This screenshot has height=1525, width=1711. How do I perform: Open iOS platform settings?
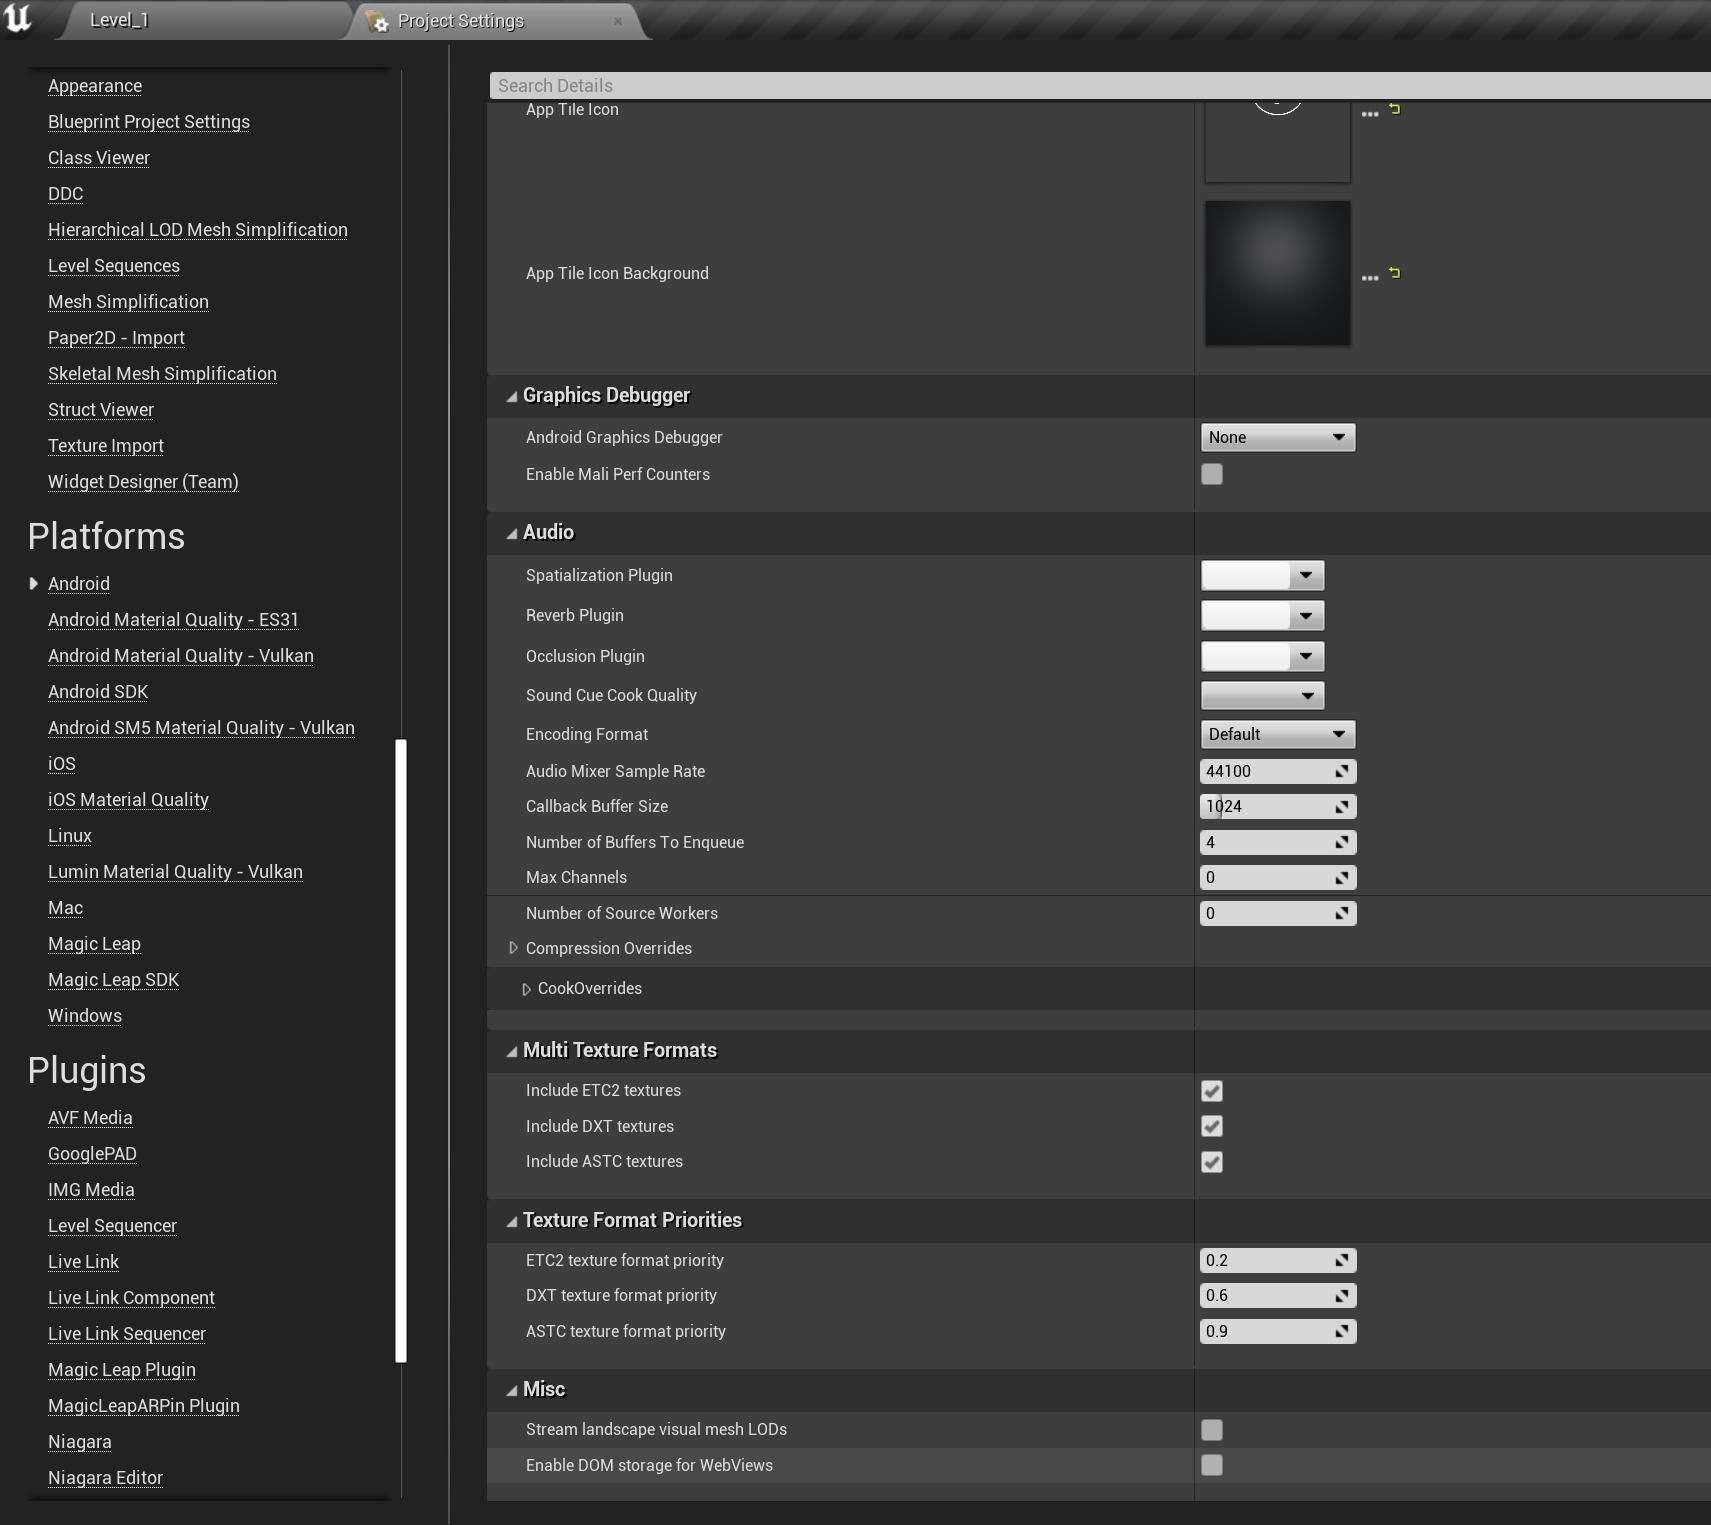(62, 764)
